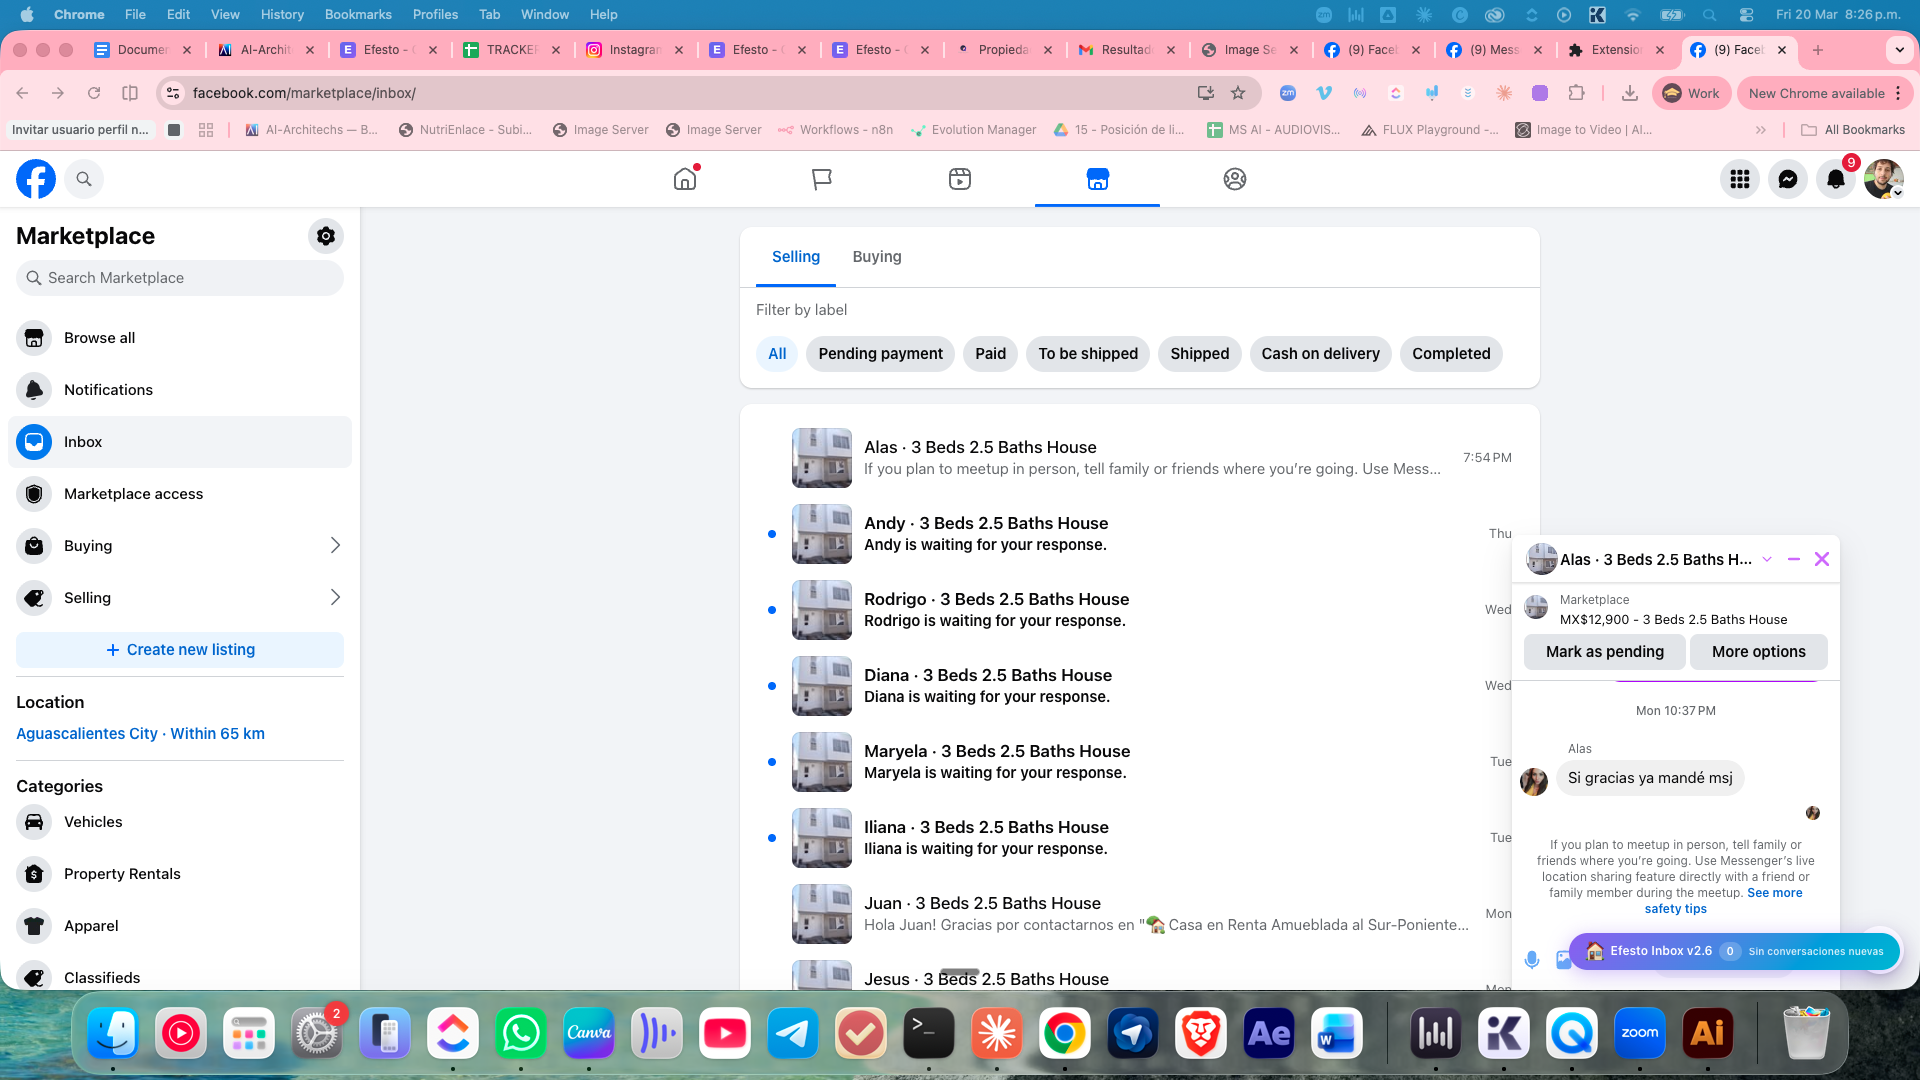This screenshot has height=1080, width=1920.
Task: Click the Search Marketplace field
Action: 180,278
